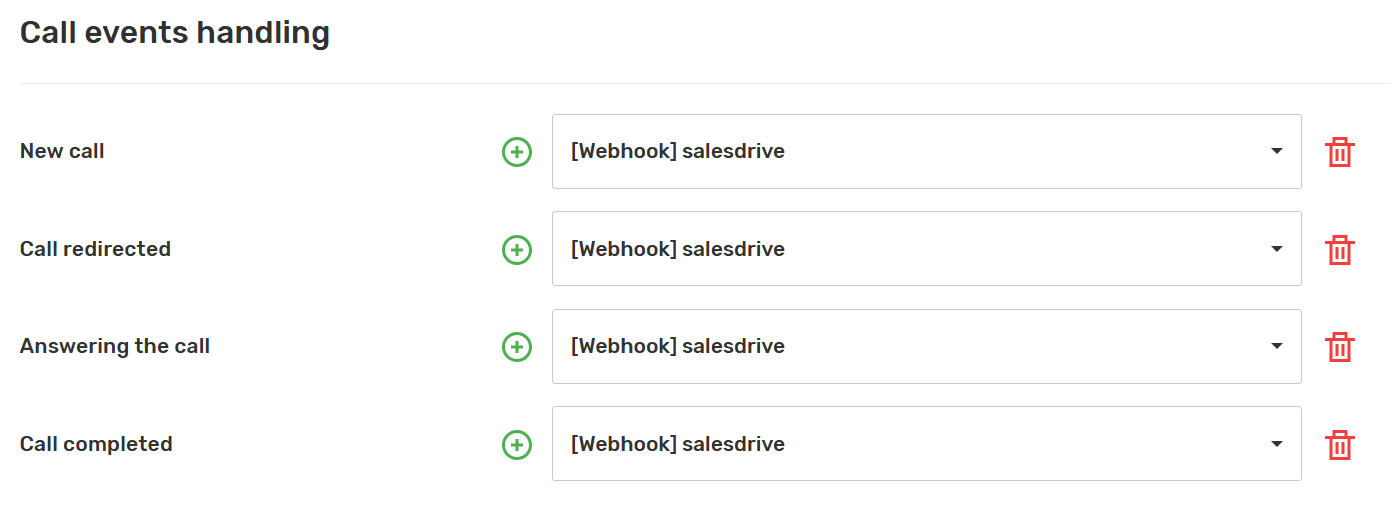Add a handler for Call completed
1391x516 pixels.
(x=516, y=444)
